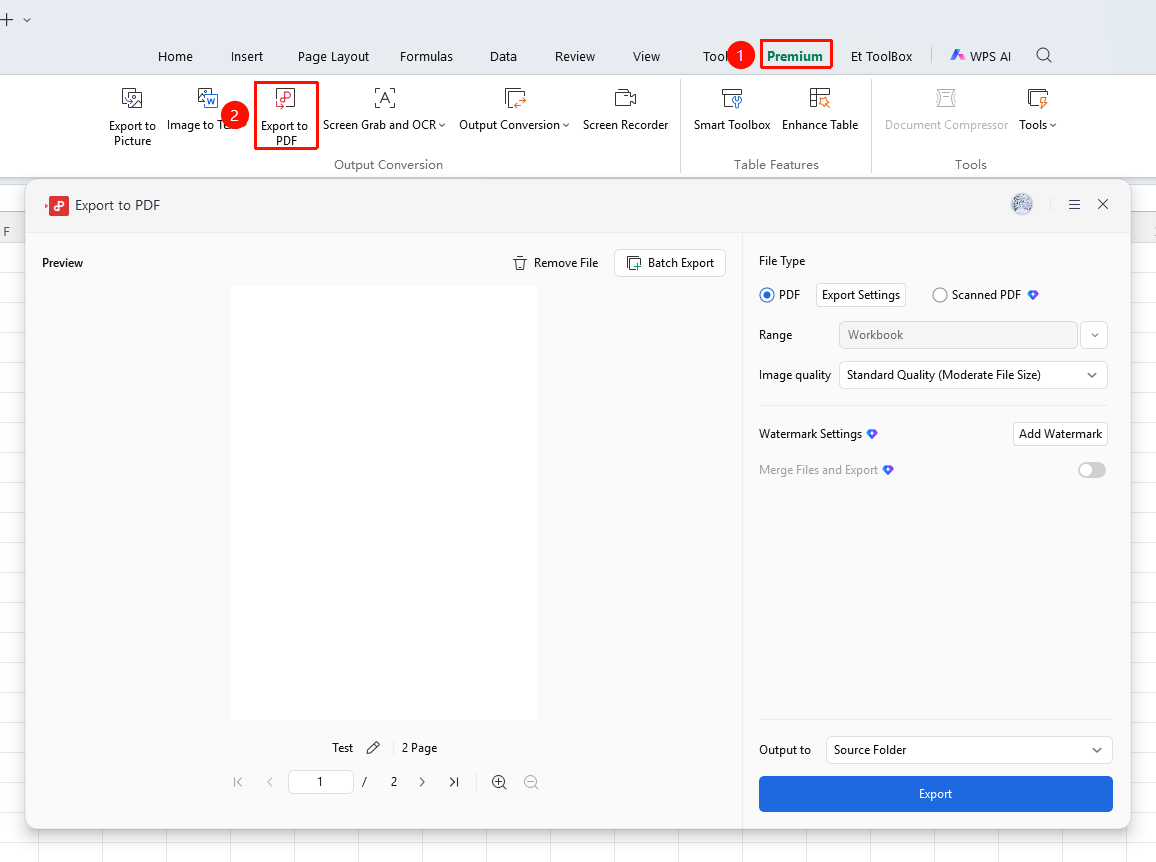Click the Remove File trash icon
Screen dimensions: 1156x862
pos(520,263)
